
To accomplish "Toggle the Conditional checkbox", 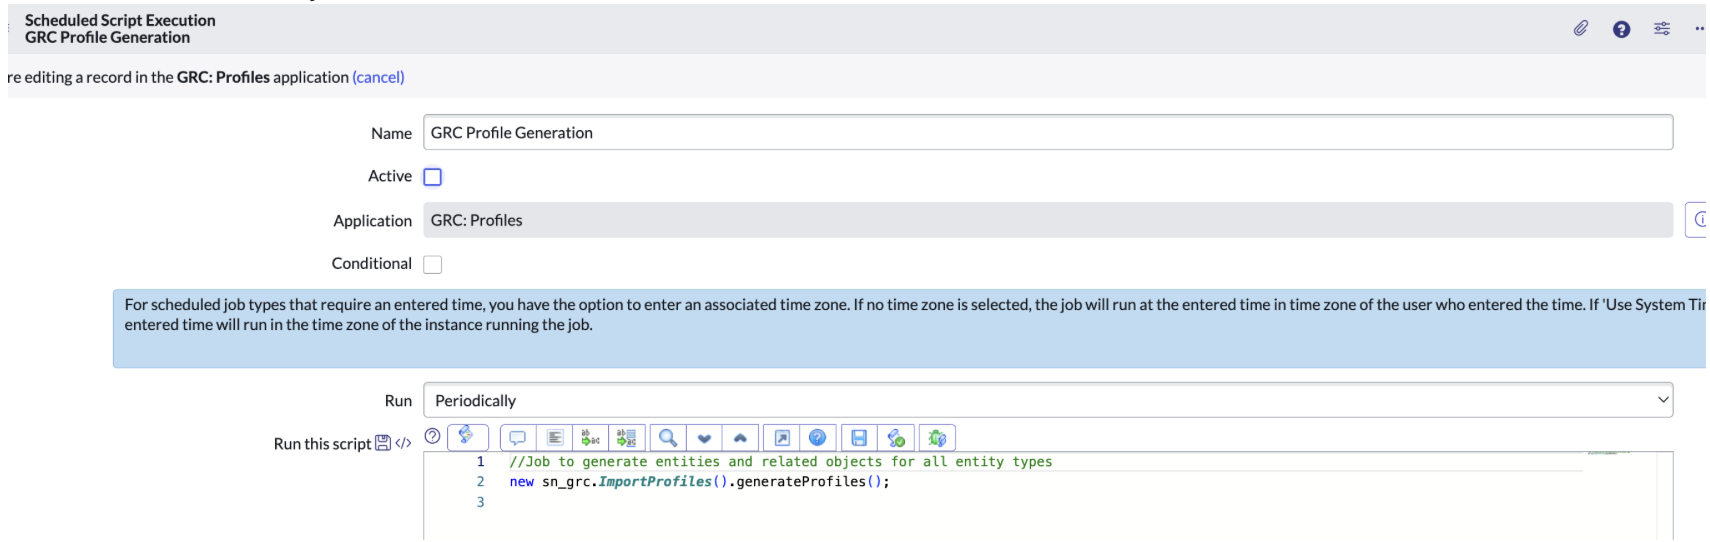I will point(433,264).
